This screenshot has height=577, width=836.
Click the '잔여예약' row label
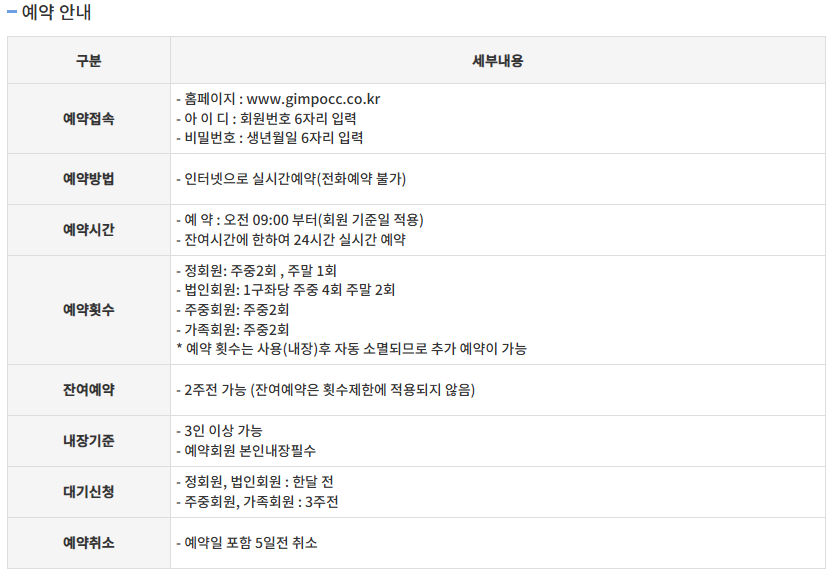[89, 389]
